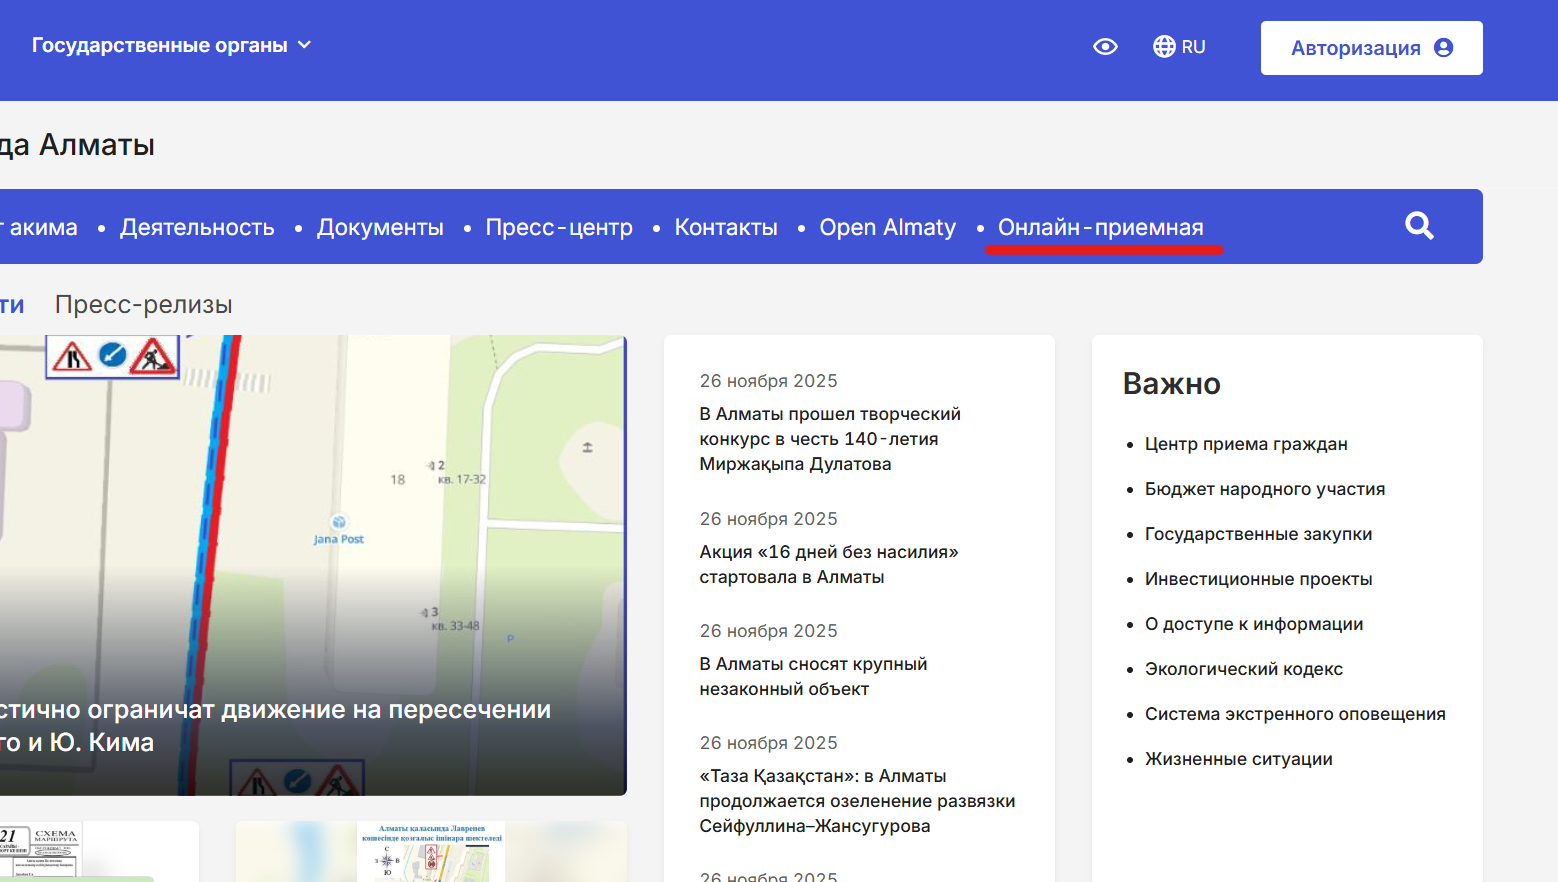This screenshot has width=1558, height=882.
Task: Open the Деятельность menu
Action: pos(197,228)
